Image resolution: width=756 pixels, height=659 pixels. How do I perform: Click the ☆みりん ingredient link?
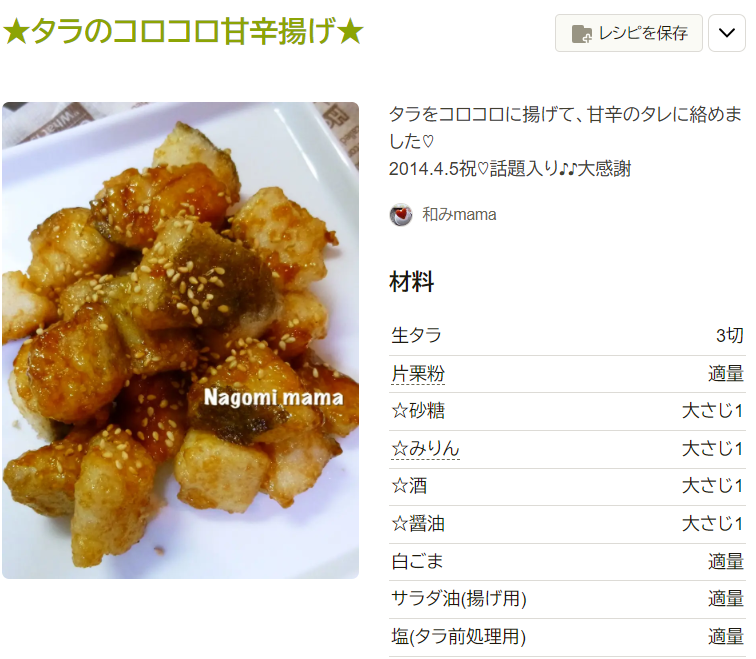pyautogui.click(x=425, y=449)
